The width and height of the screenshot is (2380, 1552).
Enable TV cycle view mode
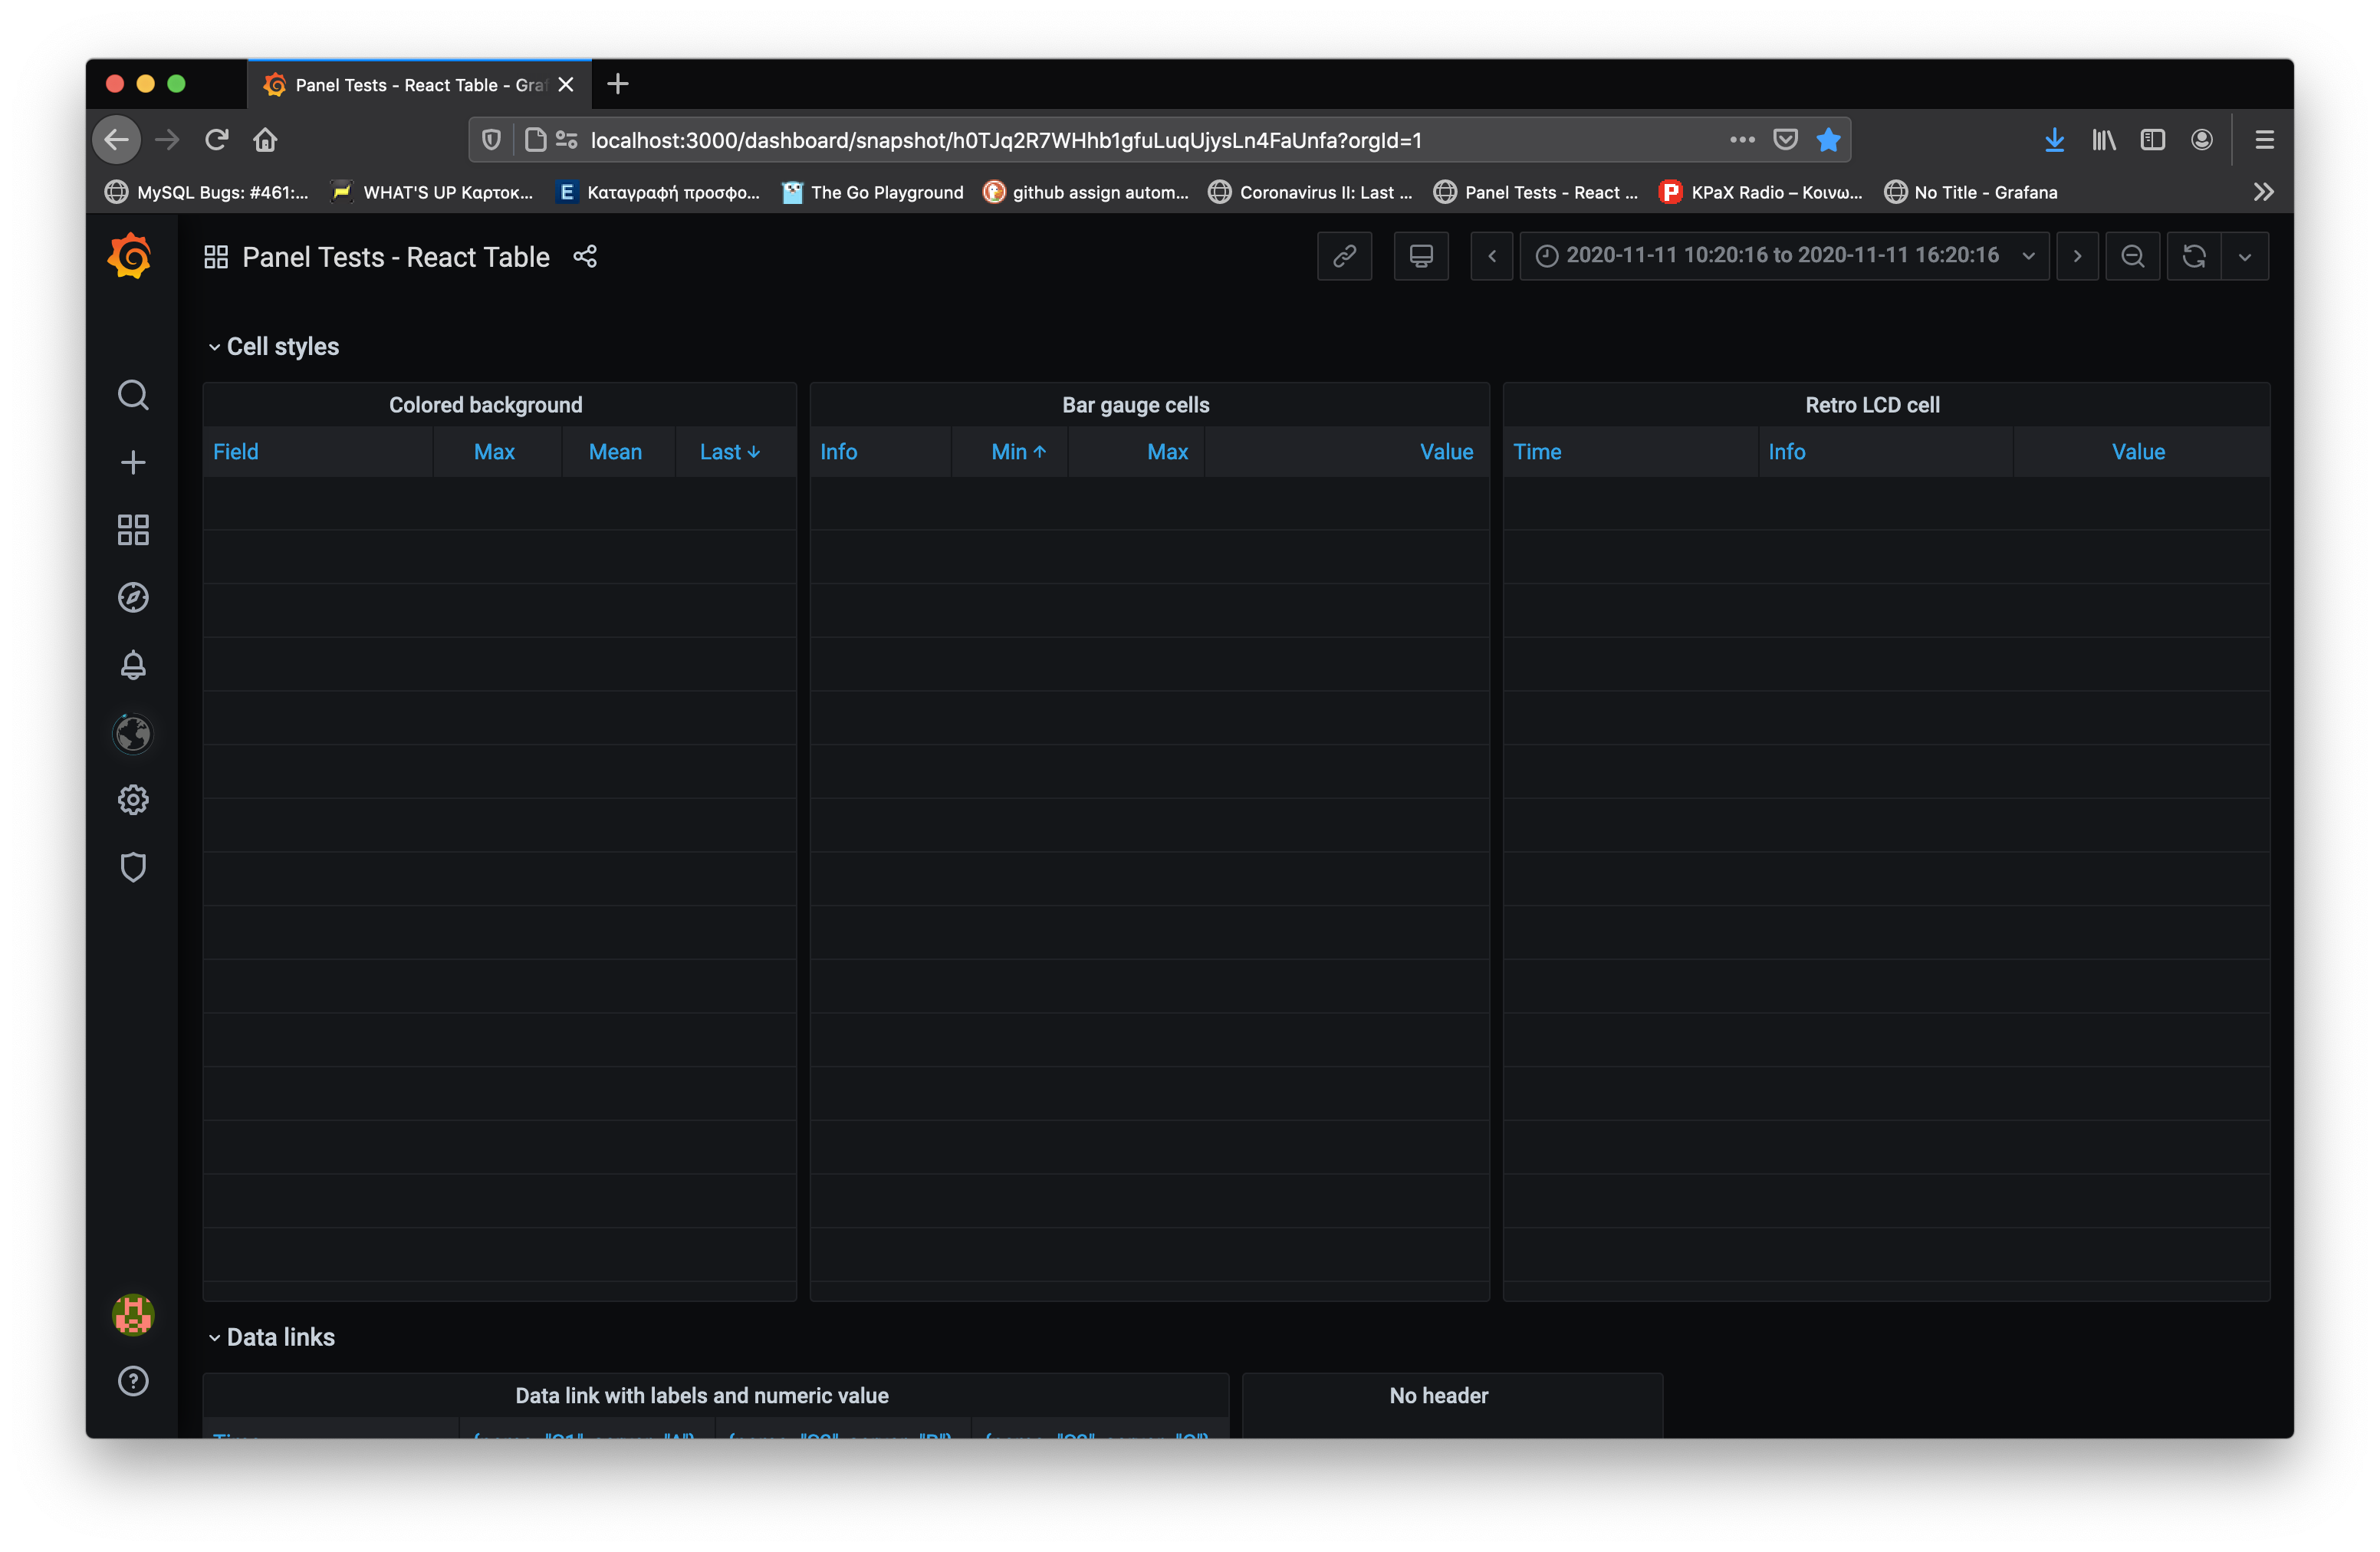(x=1421, y=256)
